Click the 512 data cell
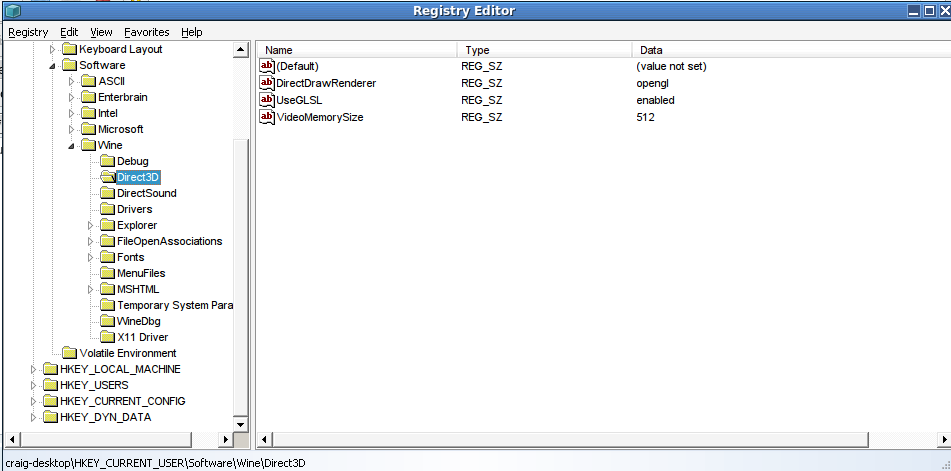This screenshot has height=471, width=951. pyautogui.click(x=645, y=117)
